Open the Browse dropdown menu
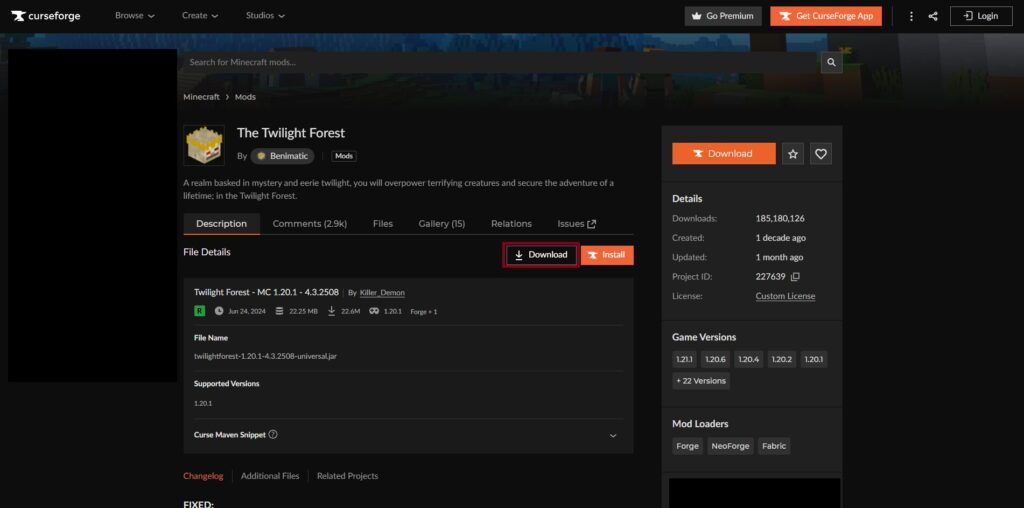The width and height of the screenshot is (1024, 508). 135,16
